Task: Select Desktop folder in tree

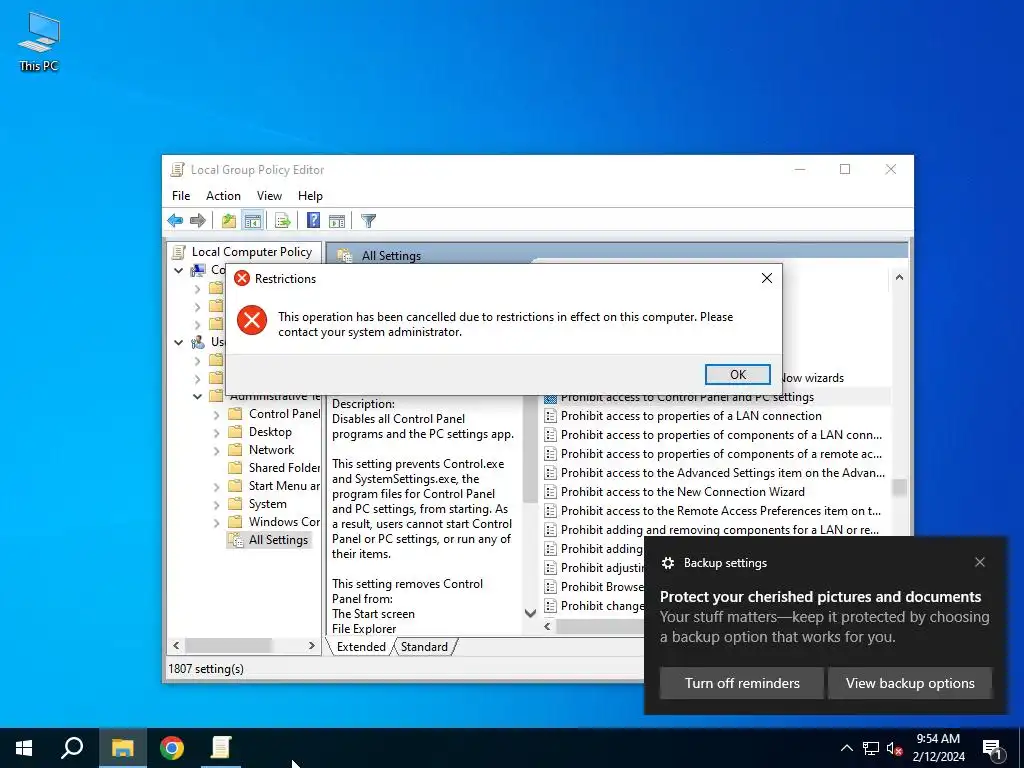Action: coord(270,432)
